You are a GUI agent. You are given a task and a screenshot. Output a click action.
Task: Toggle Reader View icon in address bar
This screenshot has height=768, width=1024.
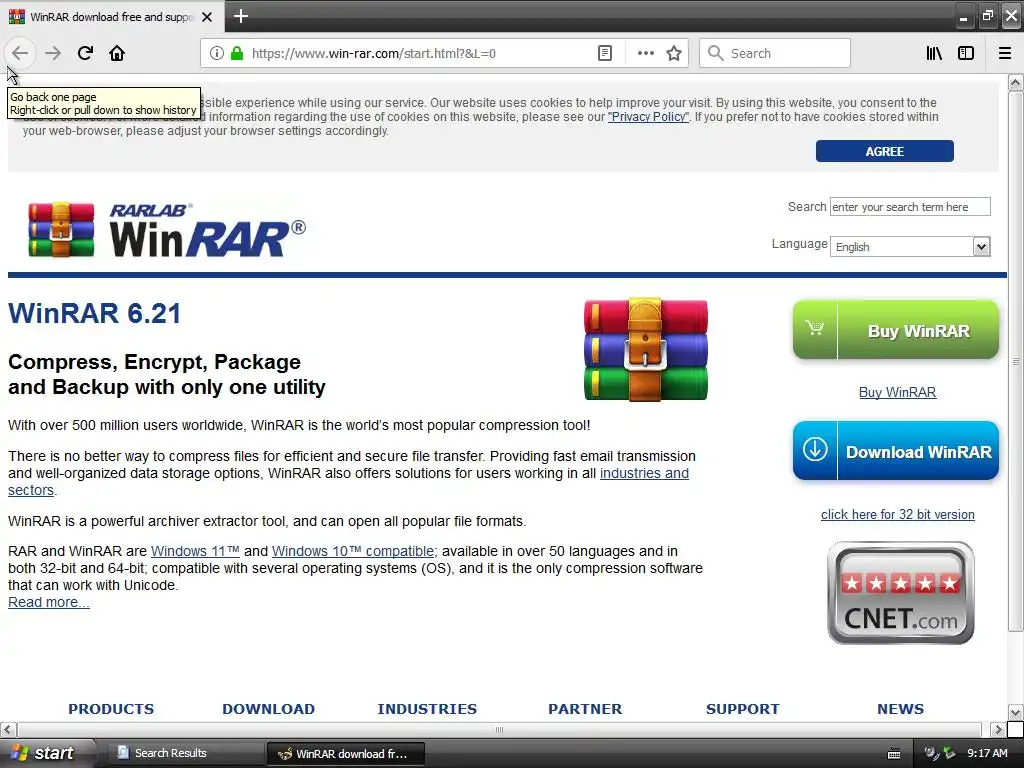click(605, 53)
